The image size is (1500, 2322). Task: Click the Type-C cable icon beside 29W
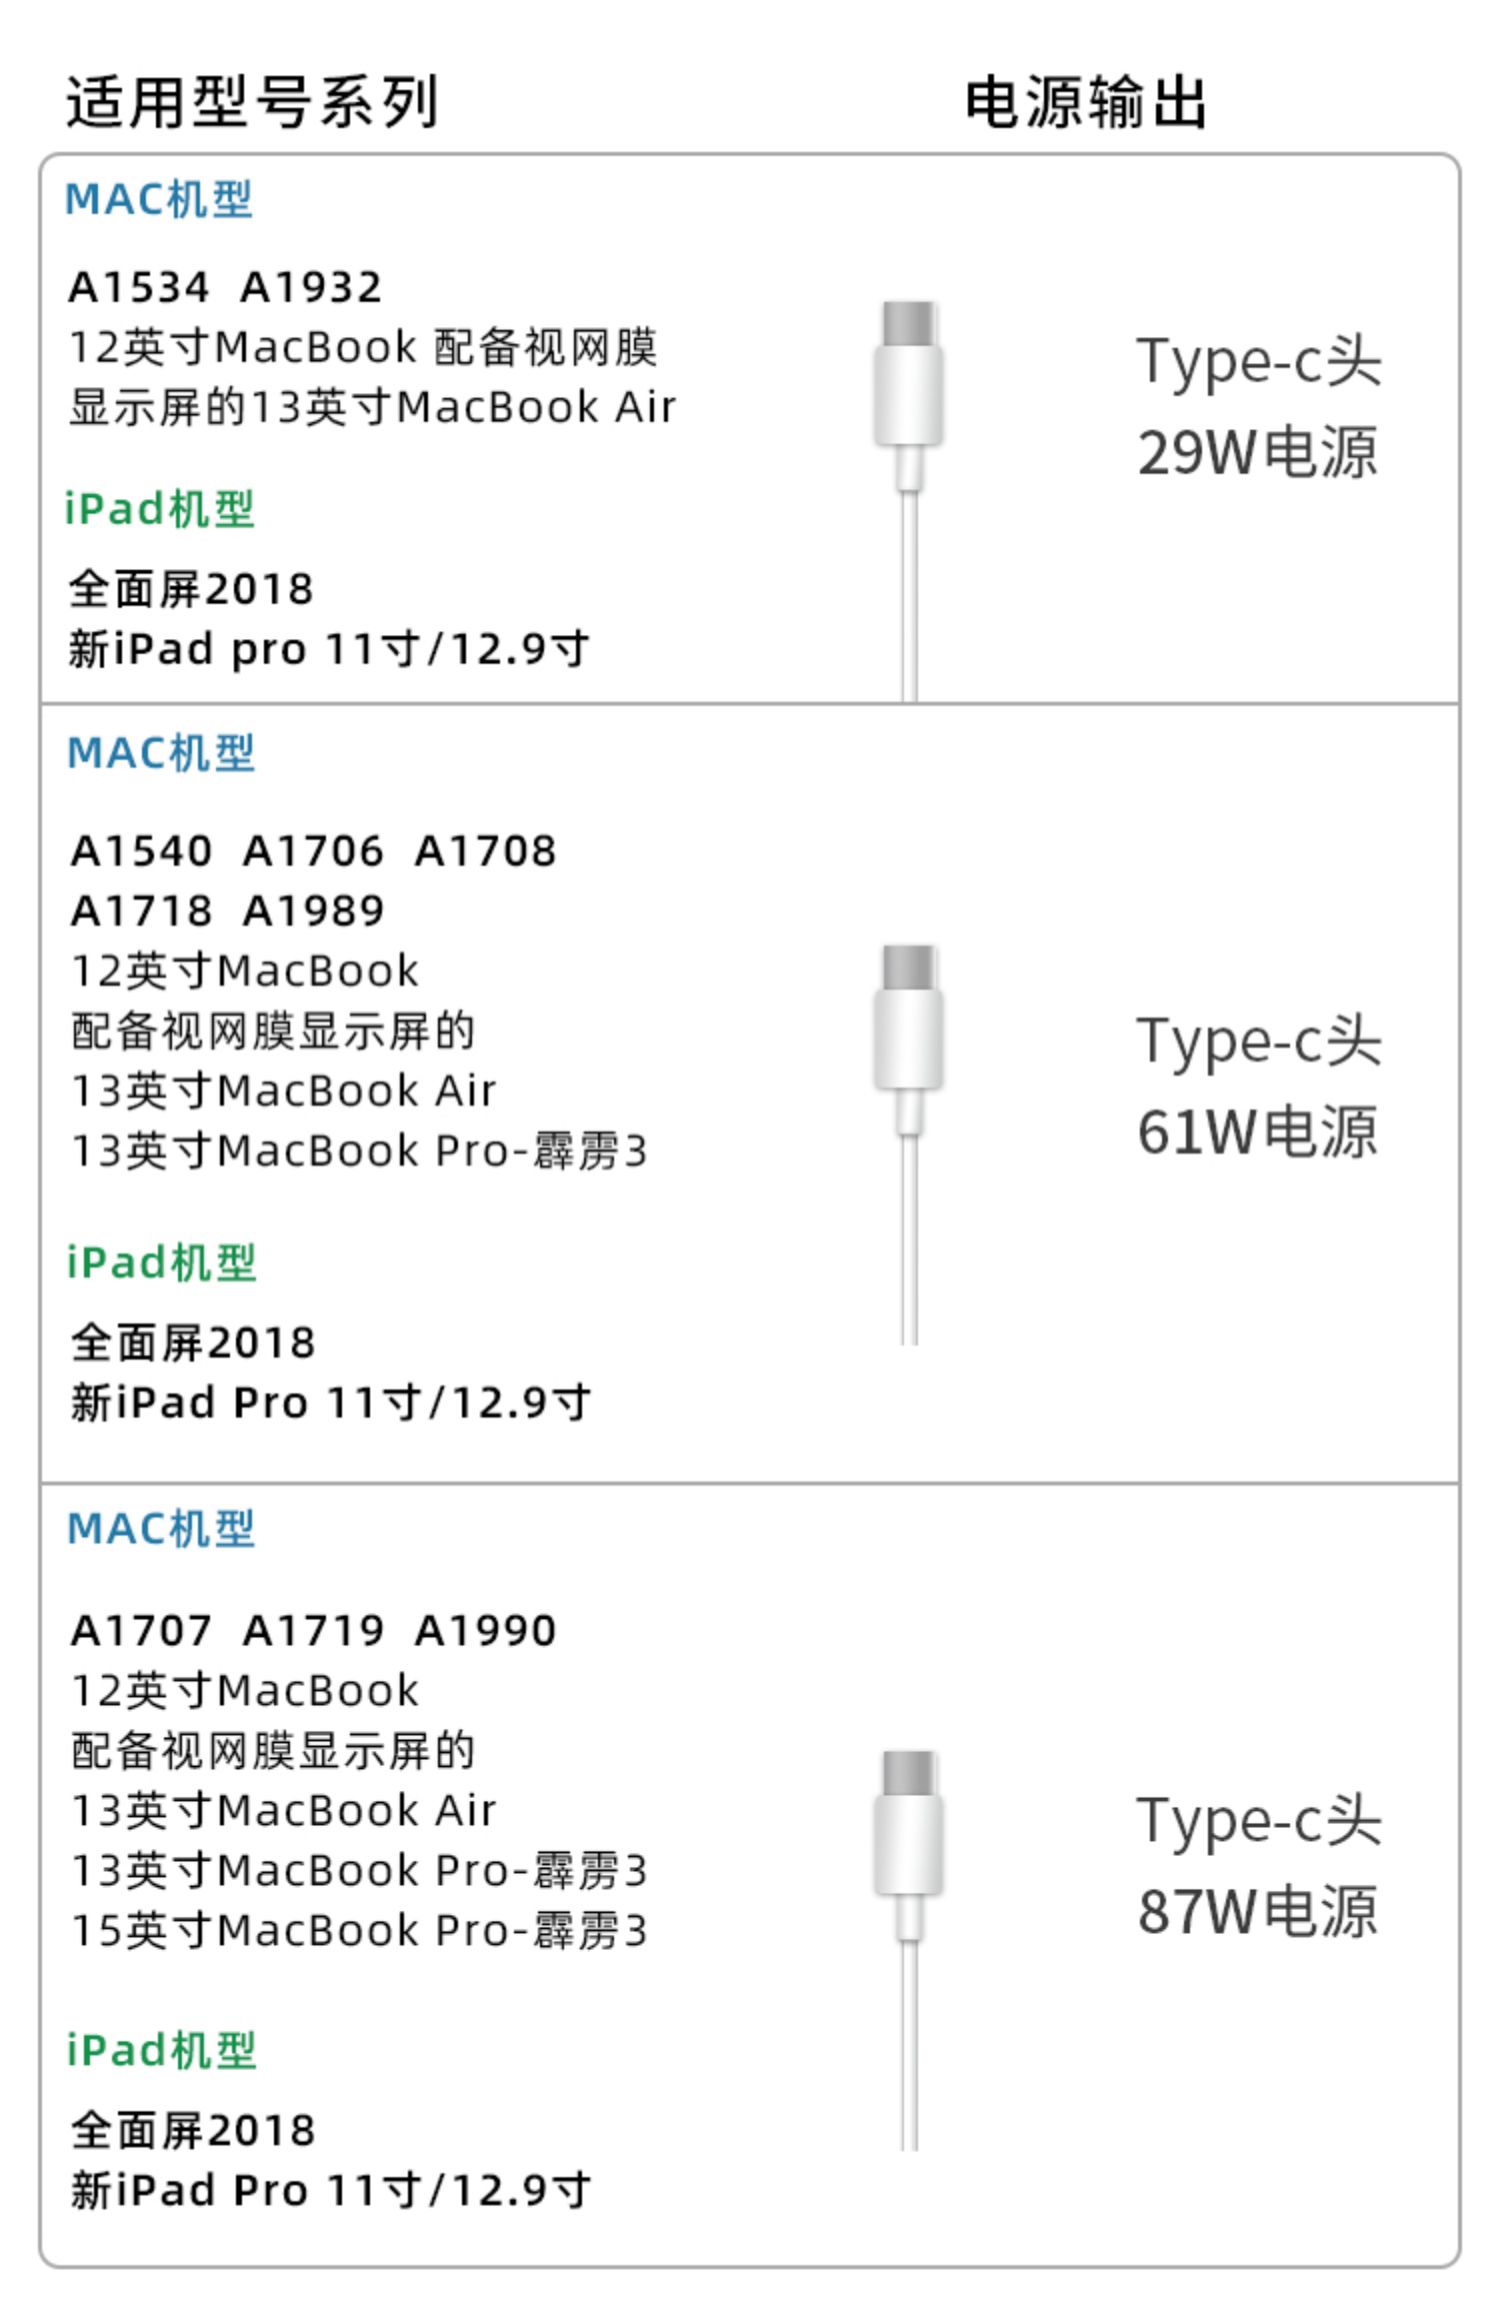tap(909, 500)
